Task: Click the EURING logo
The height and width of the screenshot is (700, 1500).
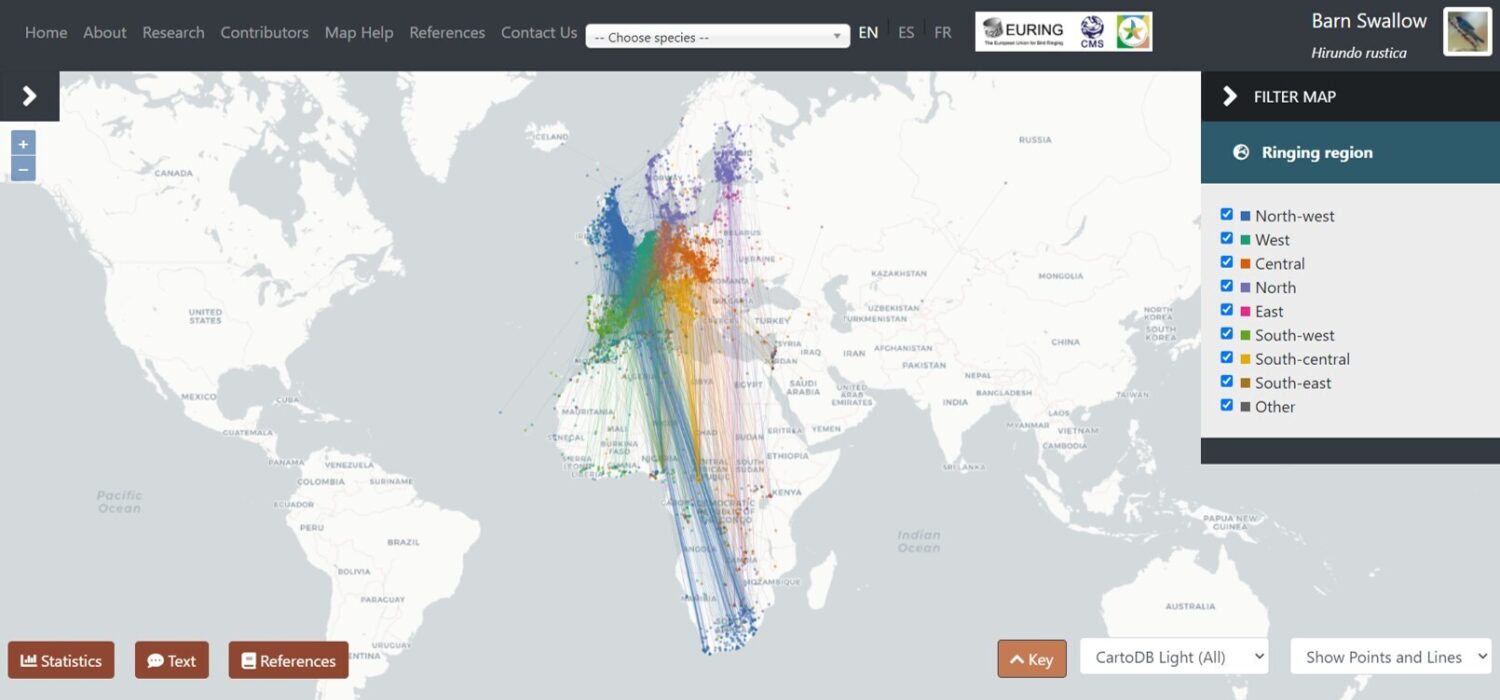Action: click(1022, 32)
